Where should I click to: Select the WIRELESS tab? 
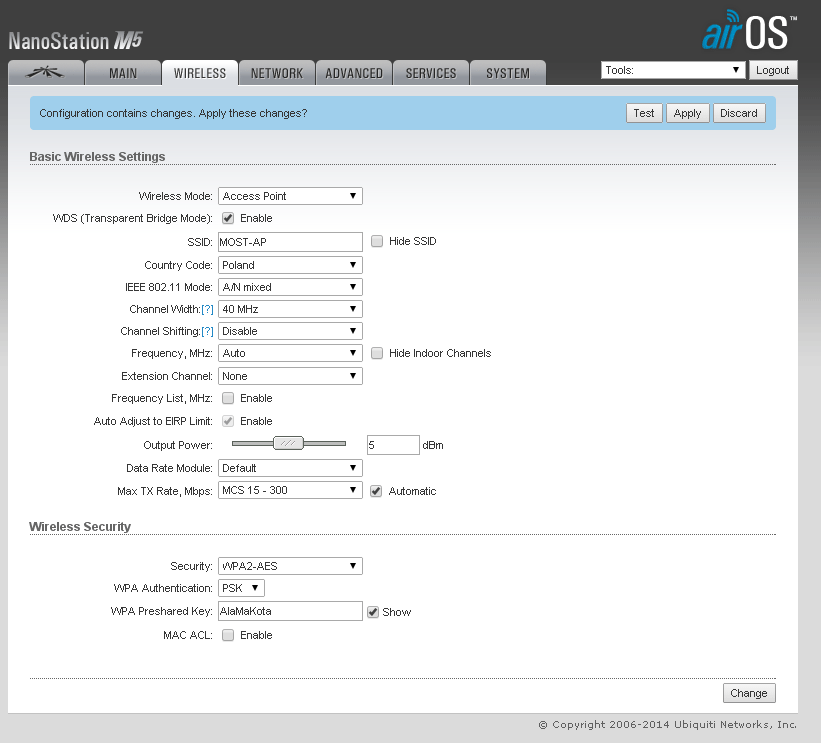pos(200,73)
